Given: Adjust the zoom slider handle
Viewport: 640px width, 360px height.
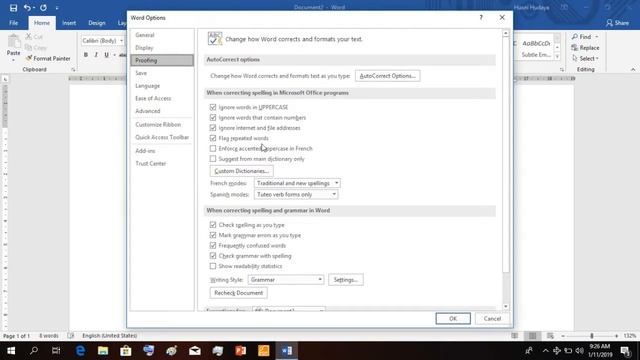Looking at the screenshot, I should click(x=592, y=336).
